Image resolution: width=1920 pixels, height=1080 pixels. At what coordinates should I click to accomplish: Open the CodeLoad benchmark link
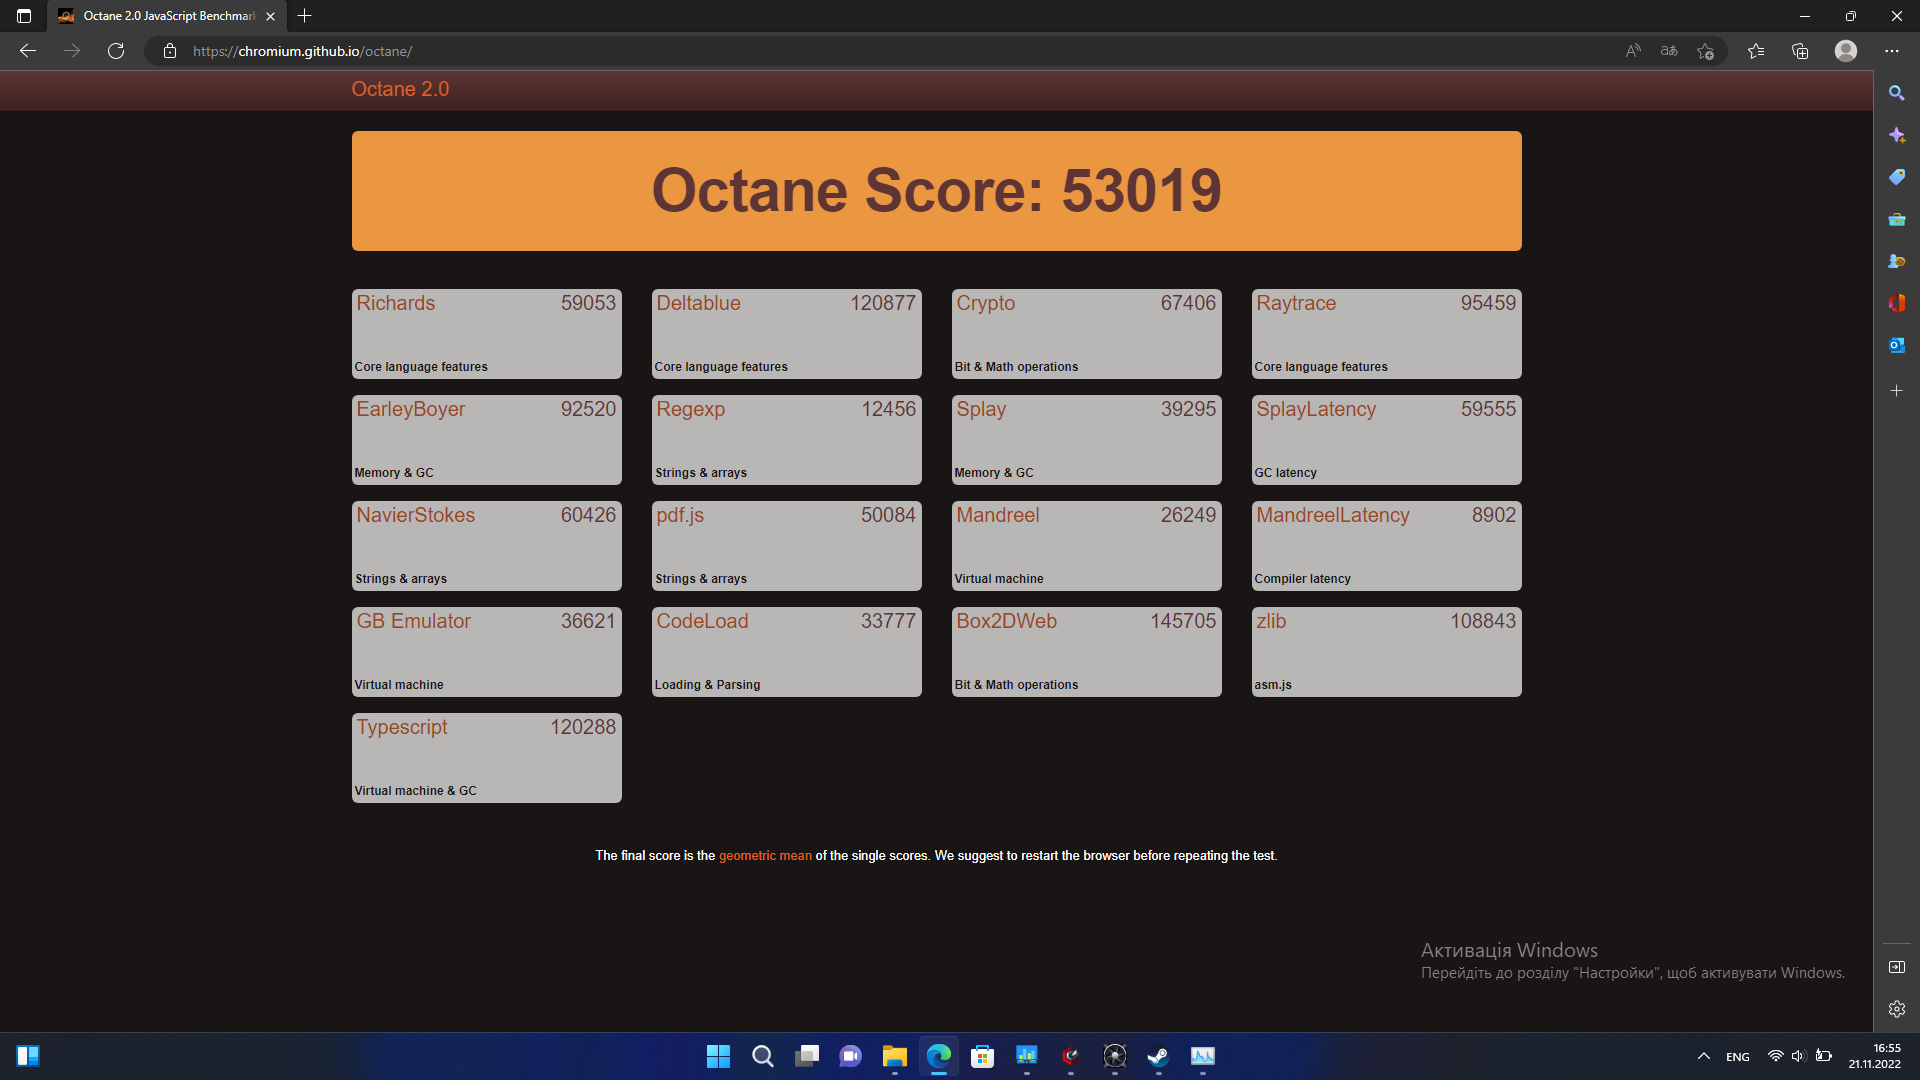click(x=702, y=621)
